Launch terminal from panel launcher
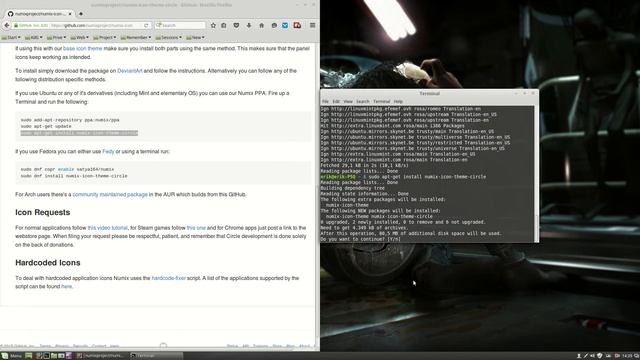 tap(47, 356)
